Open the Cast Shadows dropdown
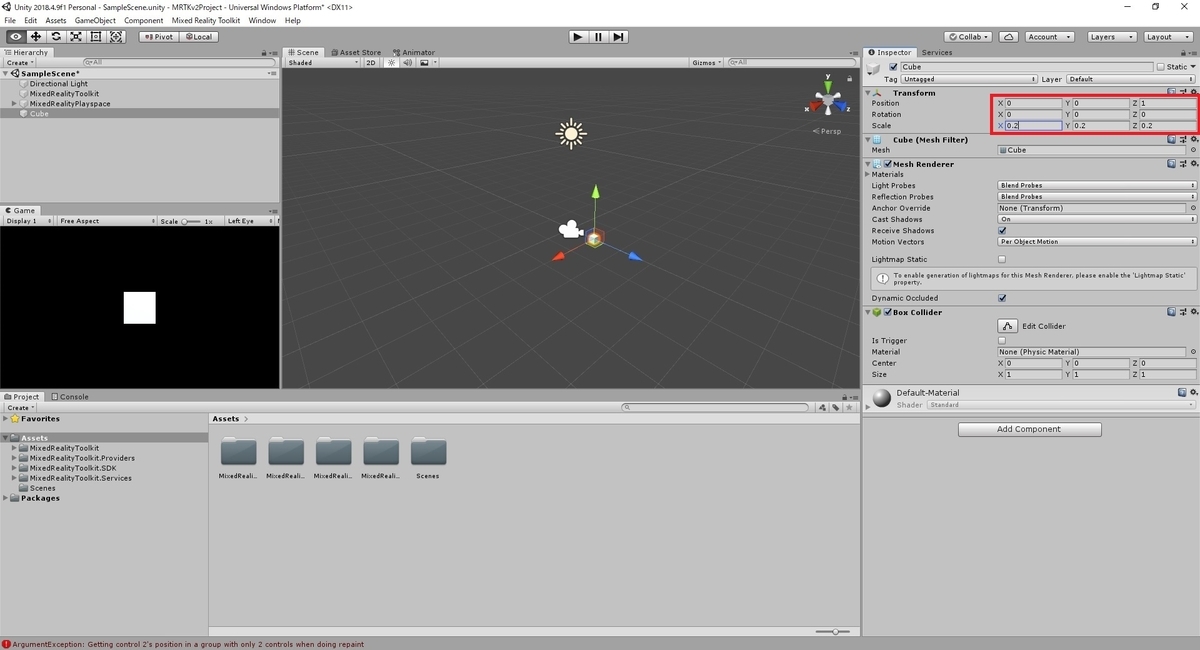1200x650 pixels. [1097, 219]
